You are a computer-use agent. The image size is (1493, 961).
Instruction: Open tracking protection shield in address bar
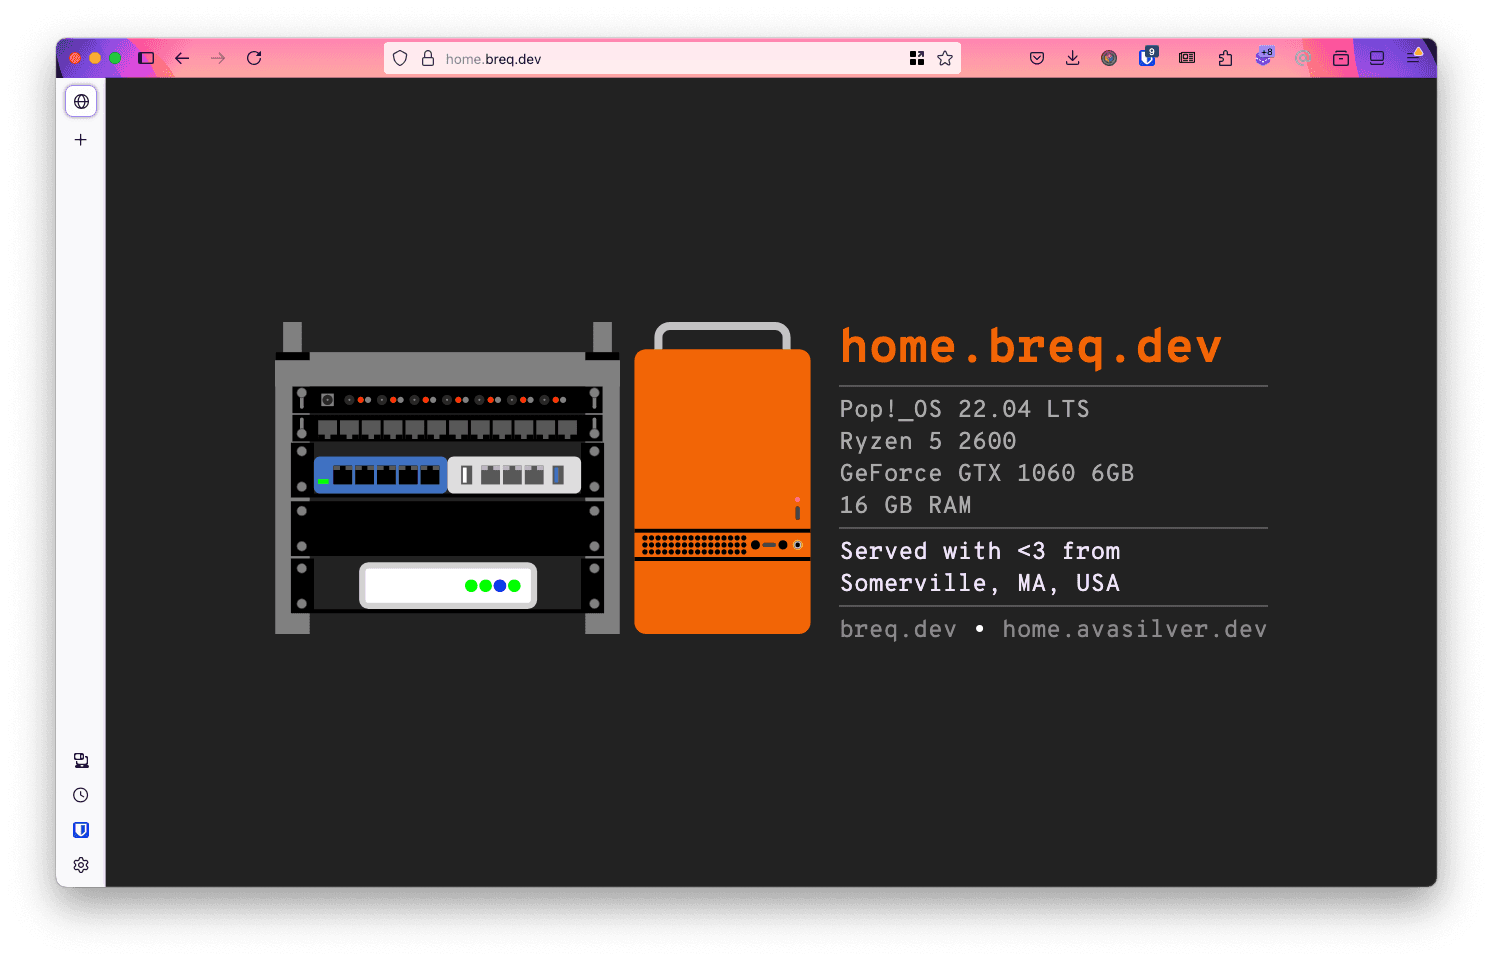tap(400, 58)
